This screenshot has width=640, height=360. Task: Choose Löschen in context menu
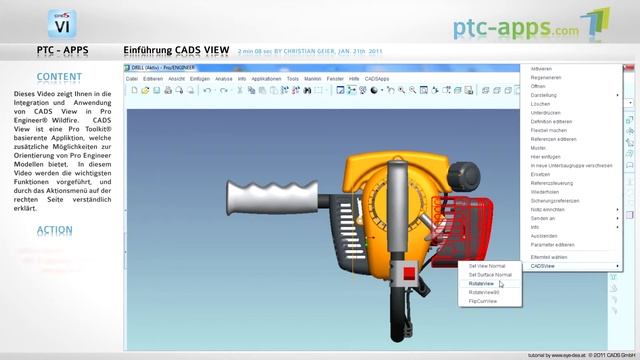pyautogui.click(x=540, y=104)
